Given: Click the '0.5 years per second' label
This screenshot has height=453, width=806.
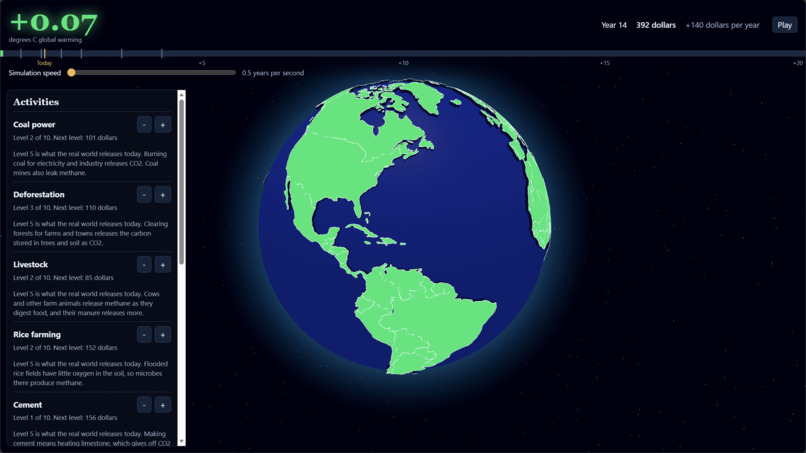Looking at the screenshot, I should click(273, 73).
